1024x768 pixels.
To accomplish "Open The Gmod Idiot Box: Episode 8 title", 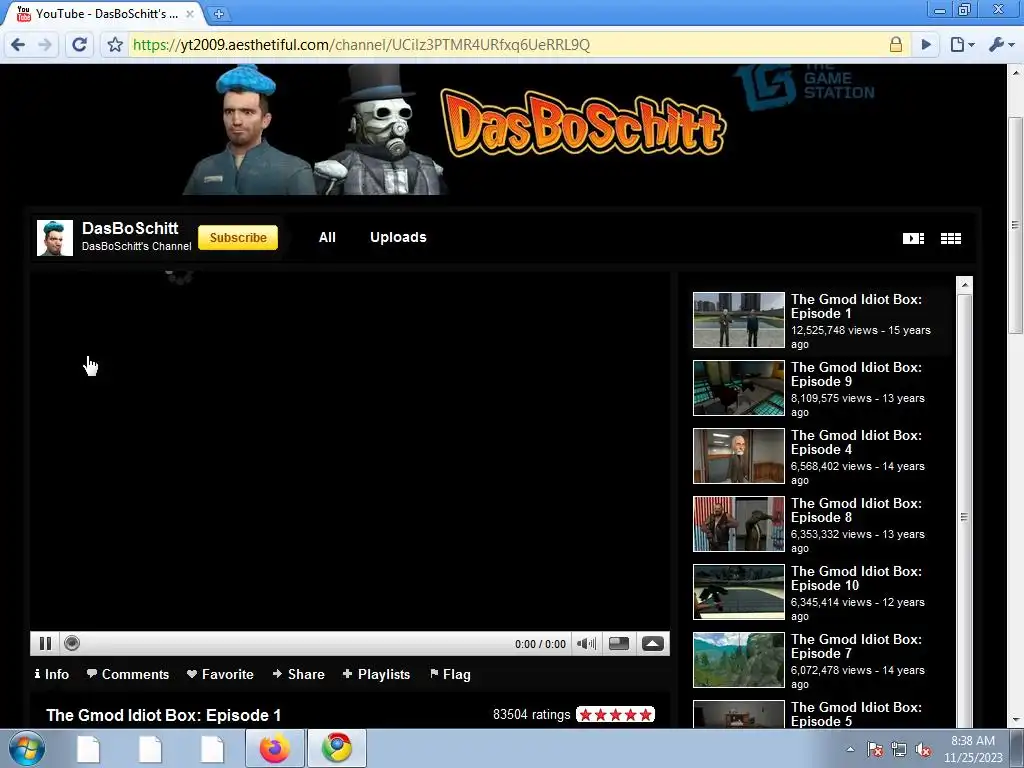I will tap(856, 510).
